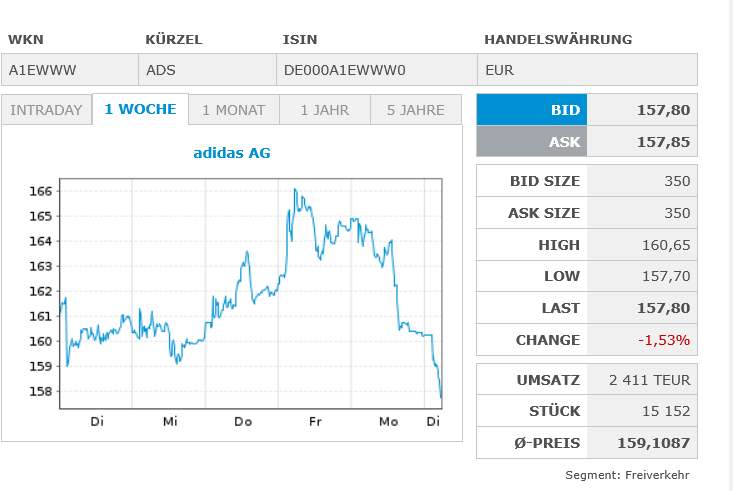Viewport: 733px width, 491px height.
Task: Click the Segment: Freiverkehr text
Action: (x=627, y=475)
